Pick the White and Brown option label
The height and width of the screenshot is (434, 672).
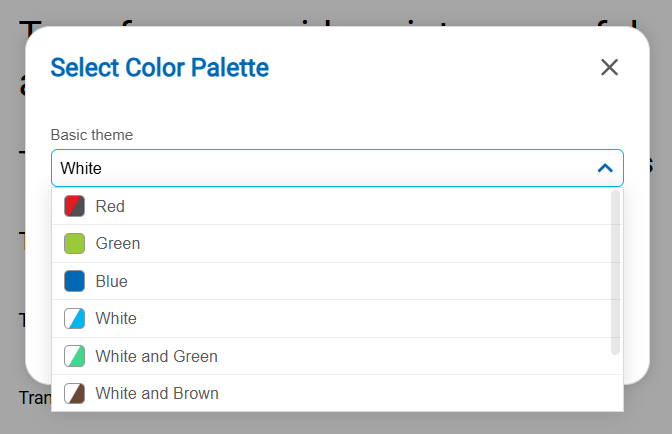(x=157, y=393)
